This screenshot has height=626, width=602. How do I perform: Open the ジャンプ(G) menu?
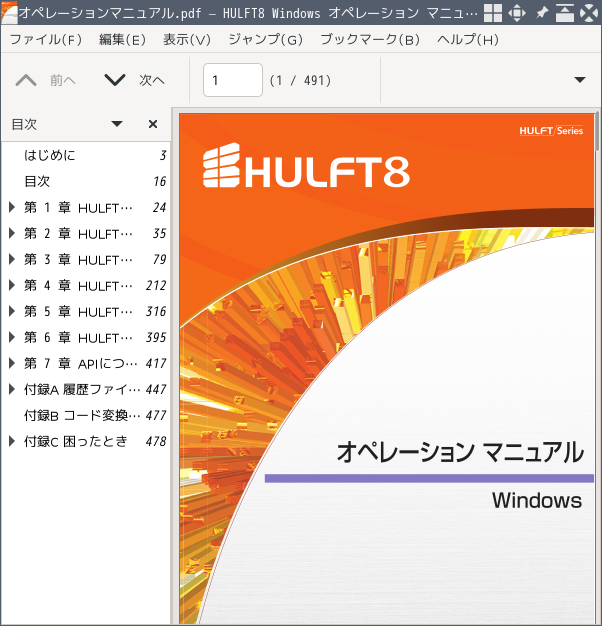click(x=265, y=40)
